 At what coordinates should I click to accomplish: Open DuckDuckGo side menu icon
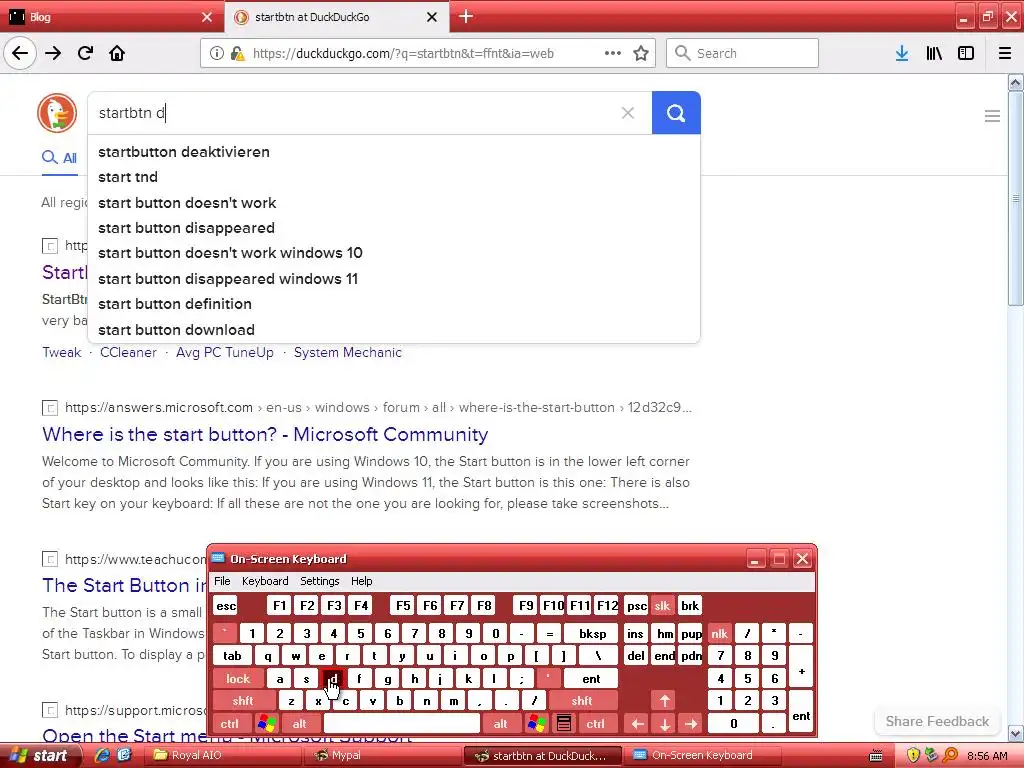click(x=992, y=116)
